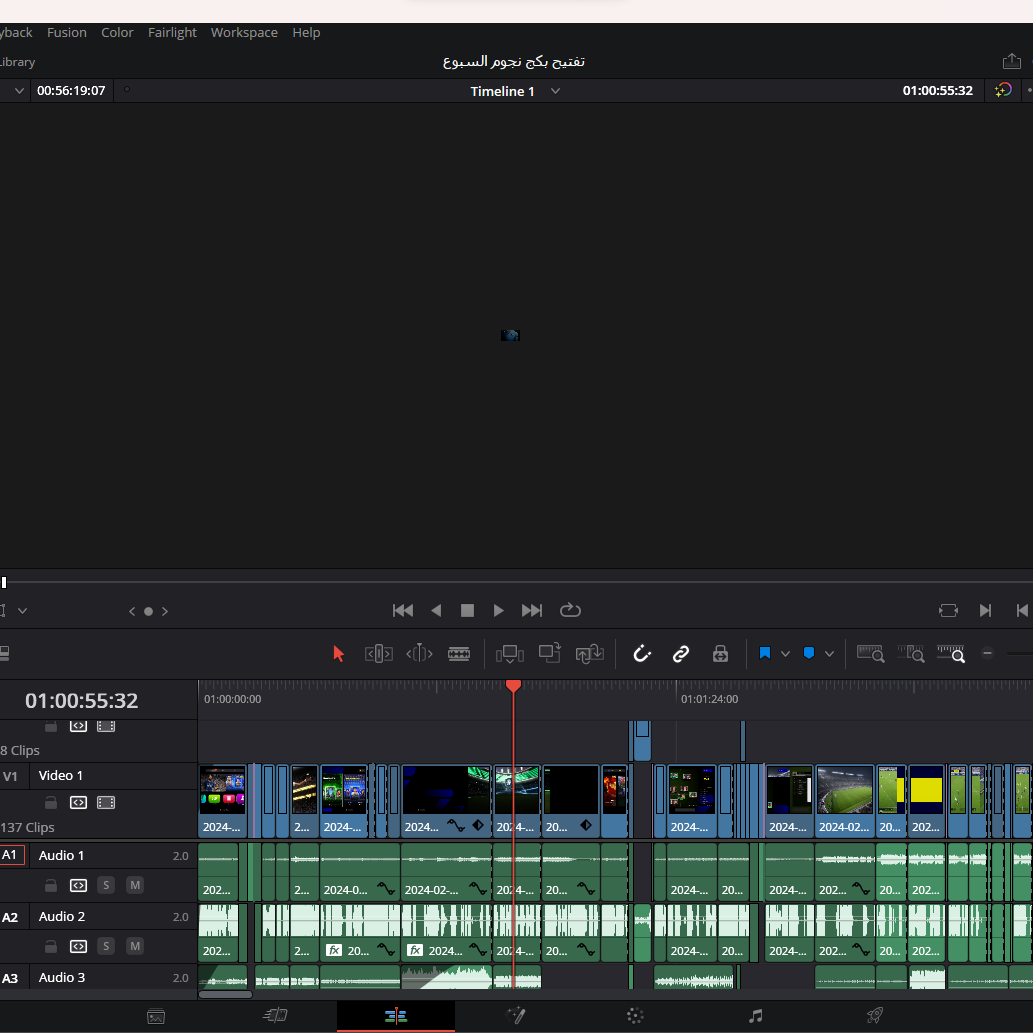This screenshot has width=1033, height=1033.
Task: Enable the Blade Edit Mode tool
Action: click(459, 654)
